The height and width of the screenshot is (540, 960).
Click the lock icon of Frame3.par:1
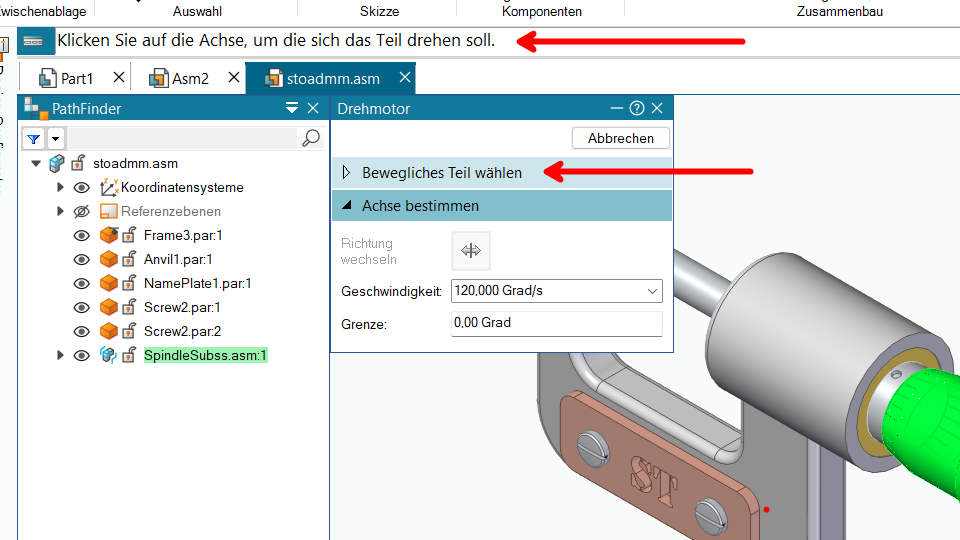click(x=129, y=235)
